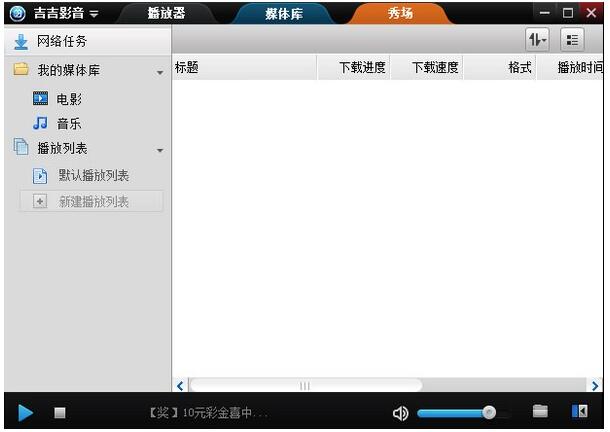Open the sort order dropdown button
This screenshot has width=610, height=432.
click(x=537, y=40)
